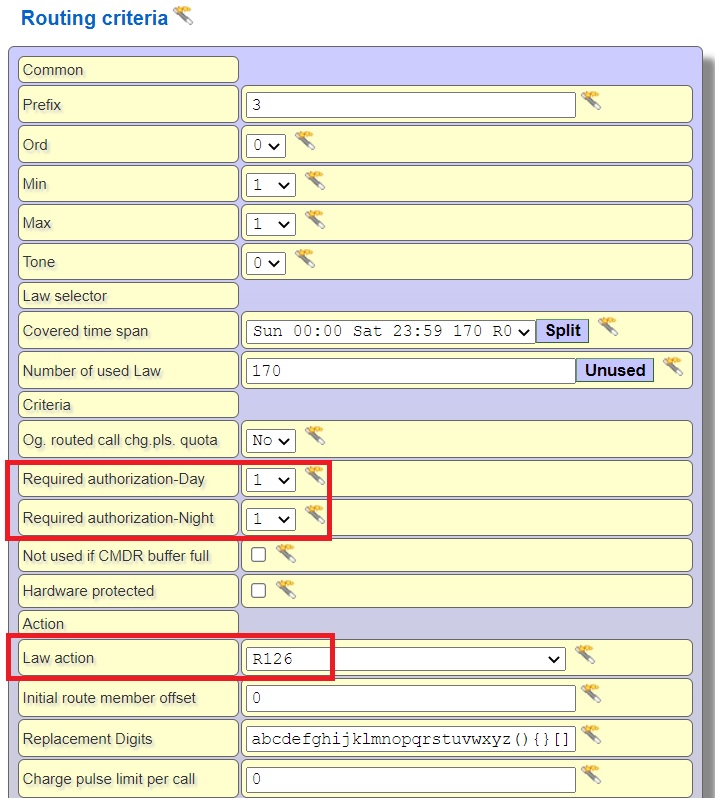Open Og. routed call chg.pls. quota dropdown
715x798 pixels.
[271, 440]
